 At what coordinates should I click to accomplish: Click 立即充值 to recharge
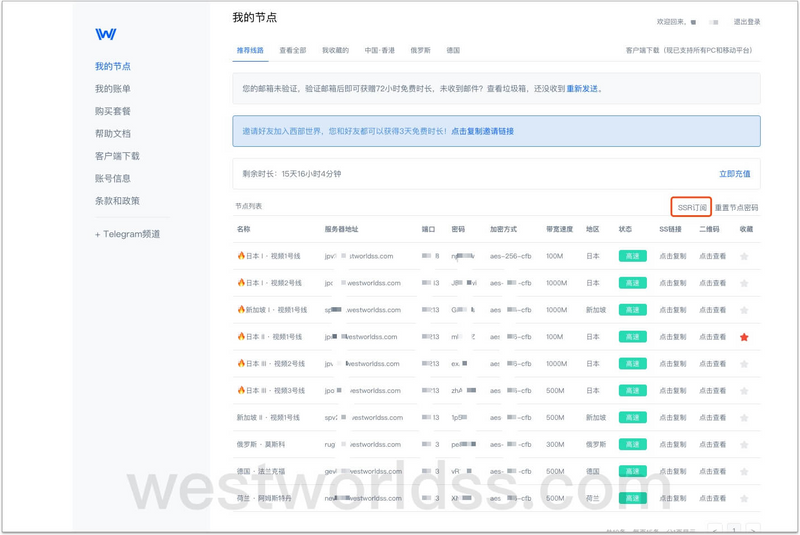735,174
